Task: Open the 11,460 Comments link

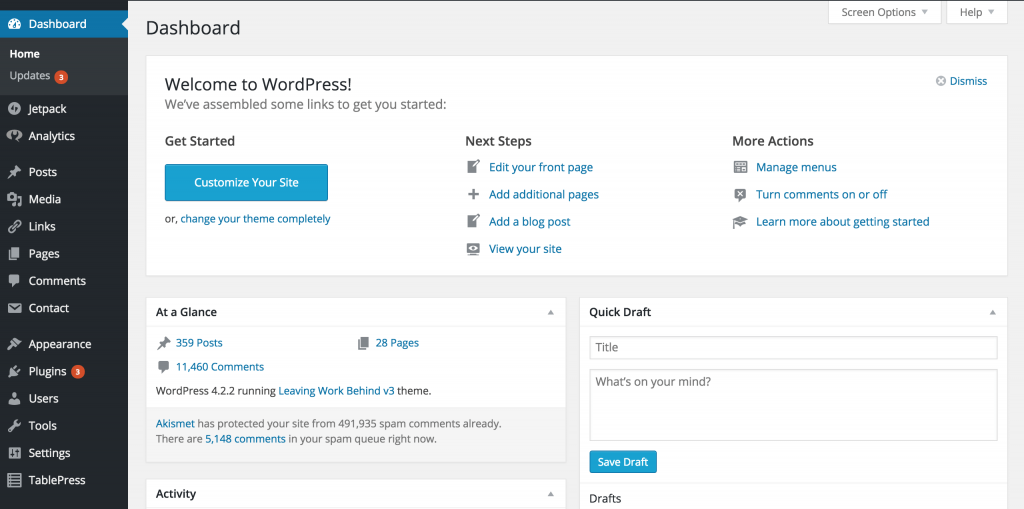Action: tap(220, 367)
